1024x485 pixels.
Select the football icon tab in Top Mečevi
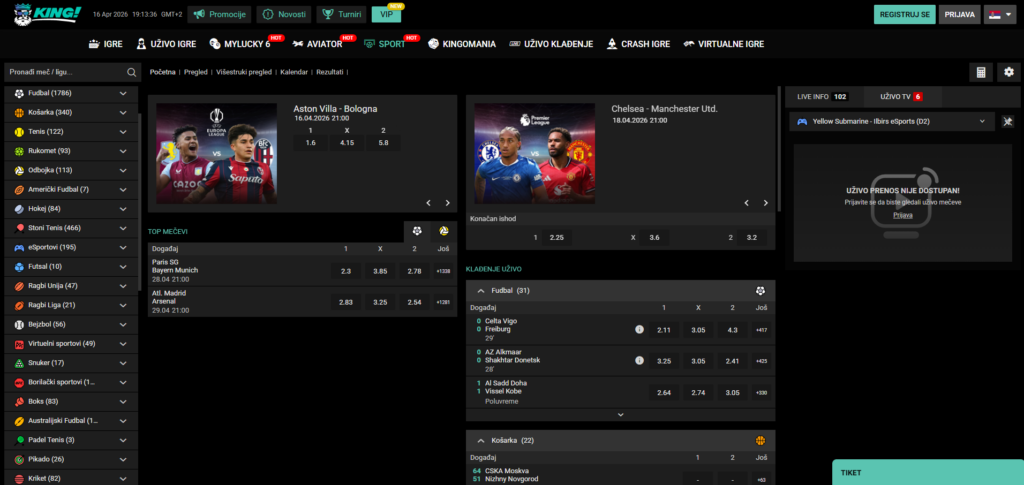click(x=417, y=231)
